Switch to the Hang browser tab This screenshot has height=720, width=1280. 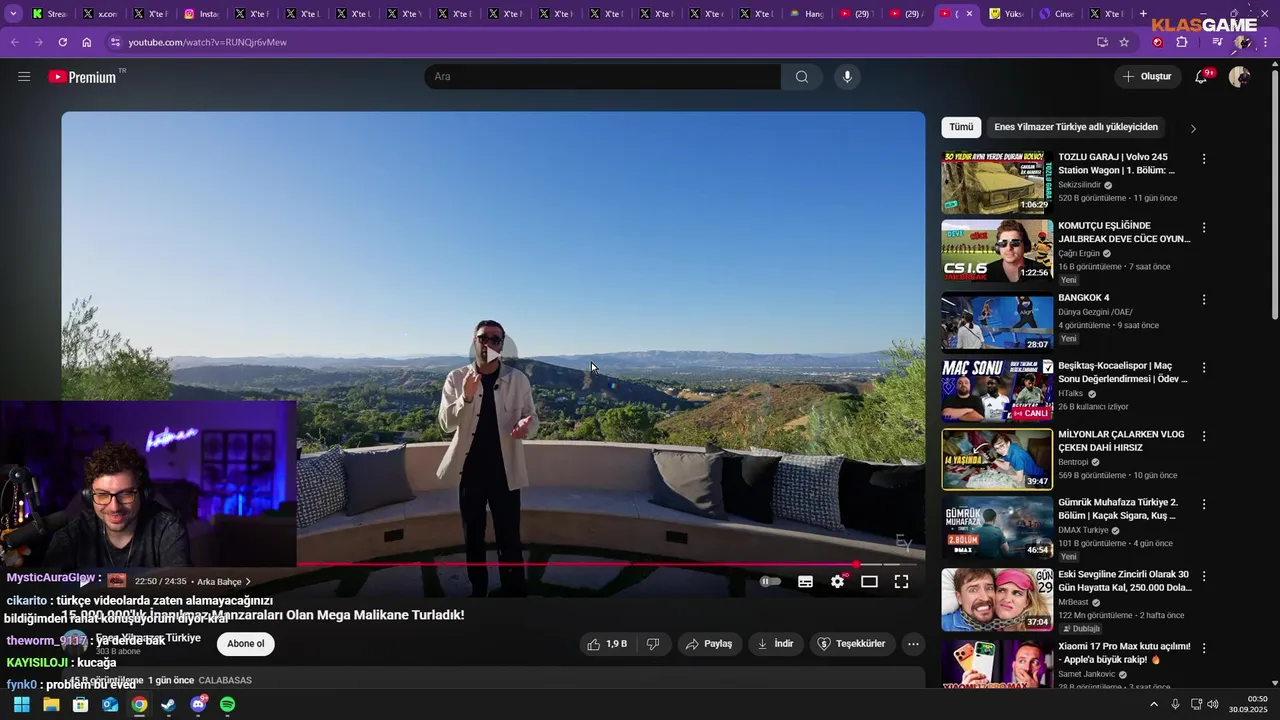(x=807, y=14)
